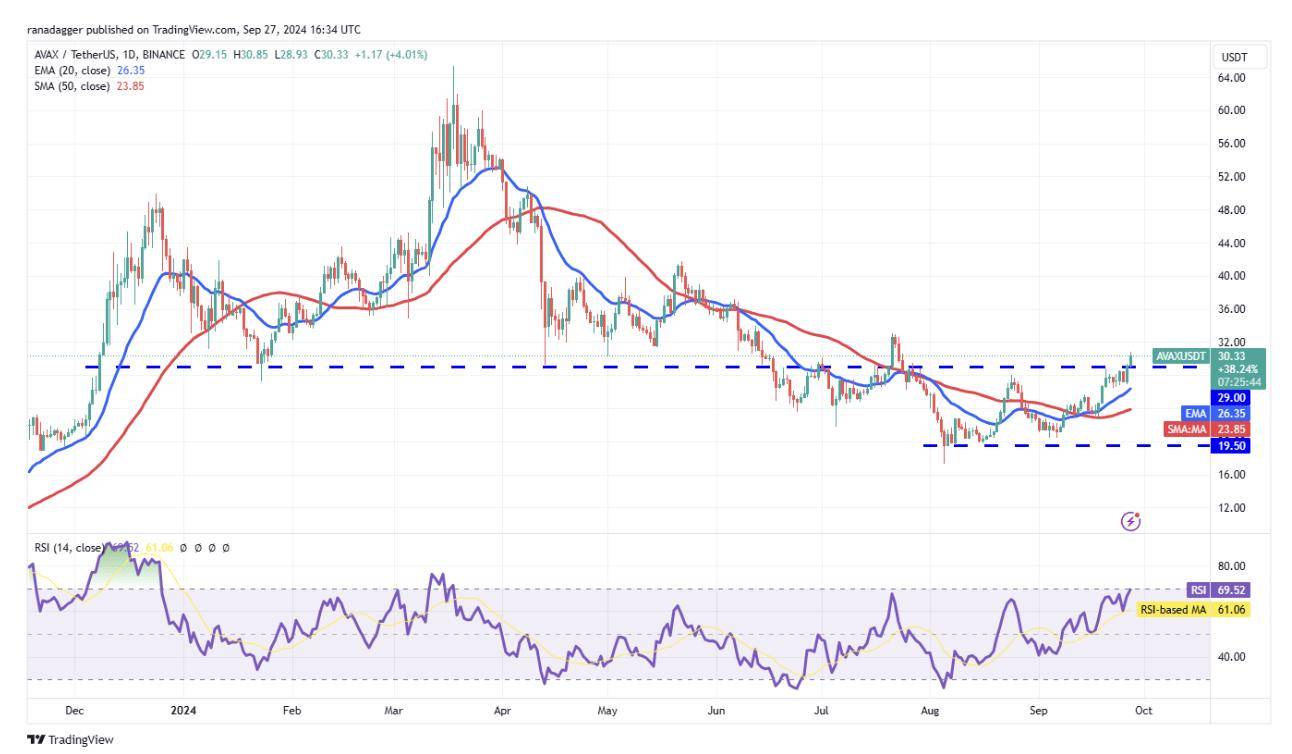Click the USDT currency label above price scale
Viewport: 1292px width, 754px height.
[x=1233, y=58]
